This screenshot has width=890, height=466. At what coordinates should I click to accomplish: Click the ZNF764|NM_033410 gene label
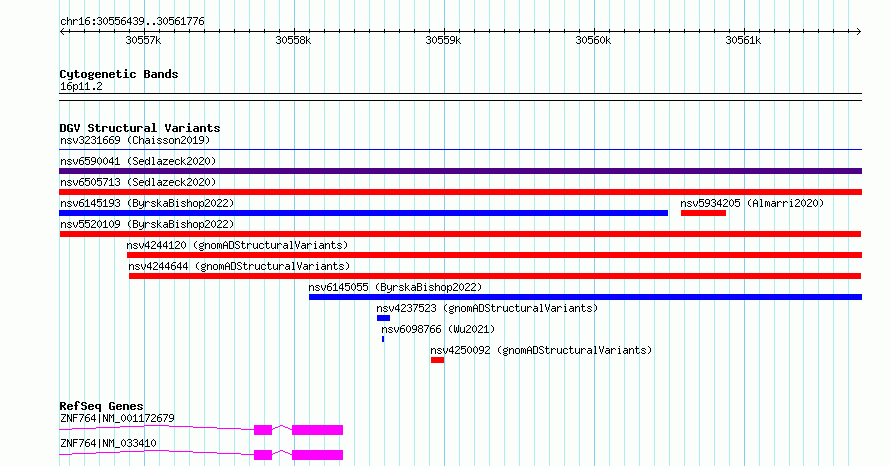point(108,443)
